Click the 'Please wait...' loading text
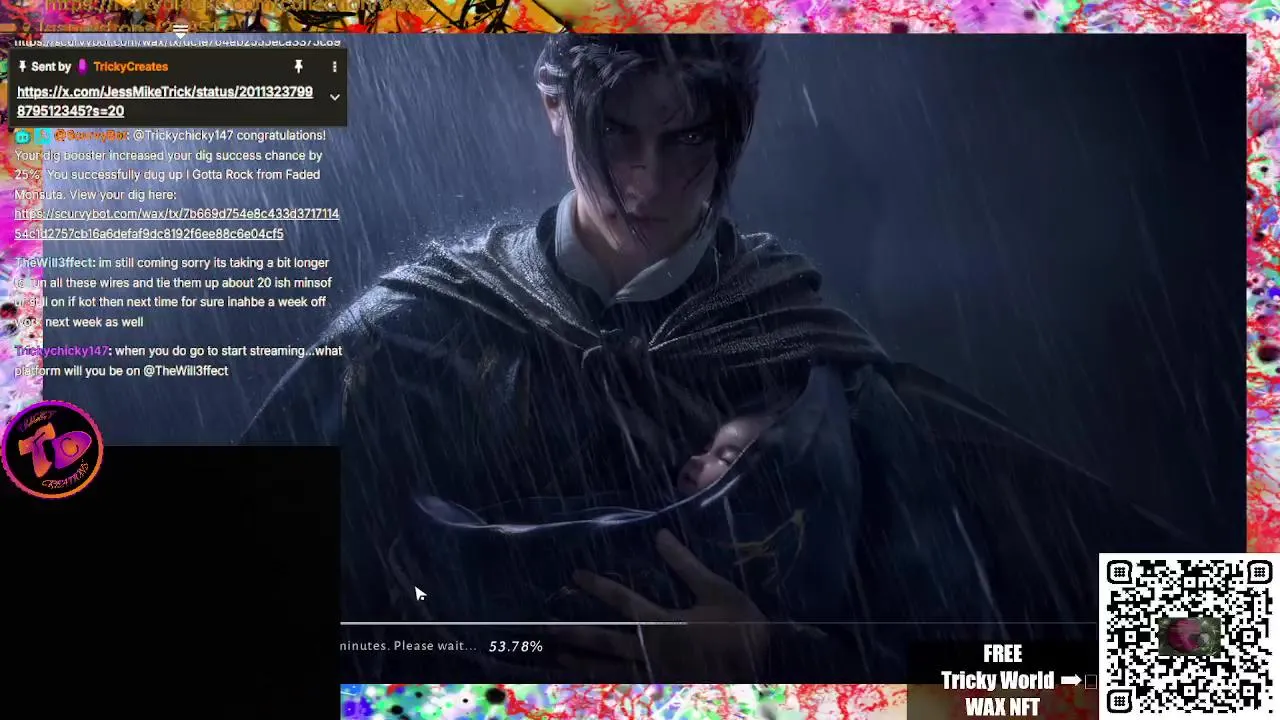The width and height of the screenshot is (1280, 720). (x=435, y=646)
